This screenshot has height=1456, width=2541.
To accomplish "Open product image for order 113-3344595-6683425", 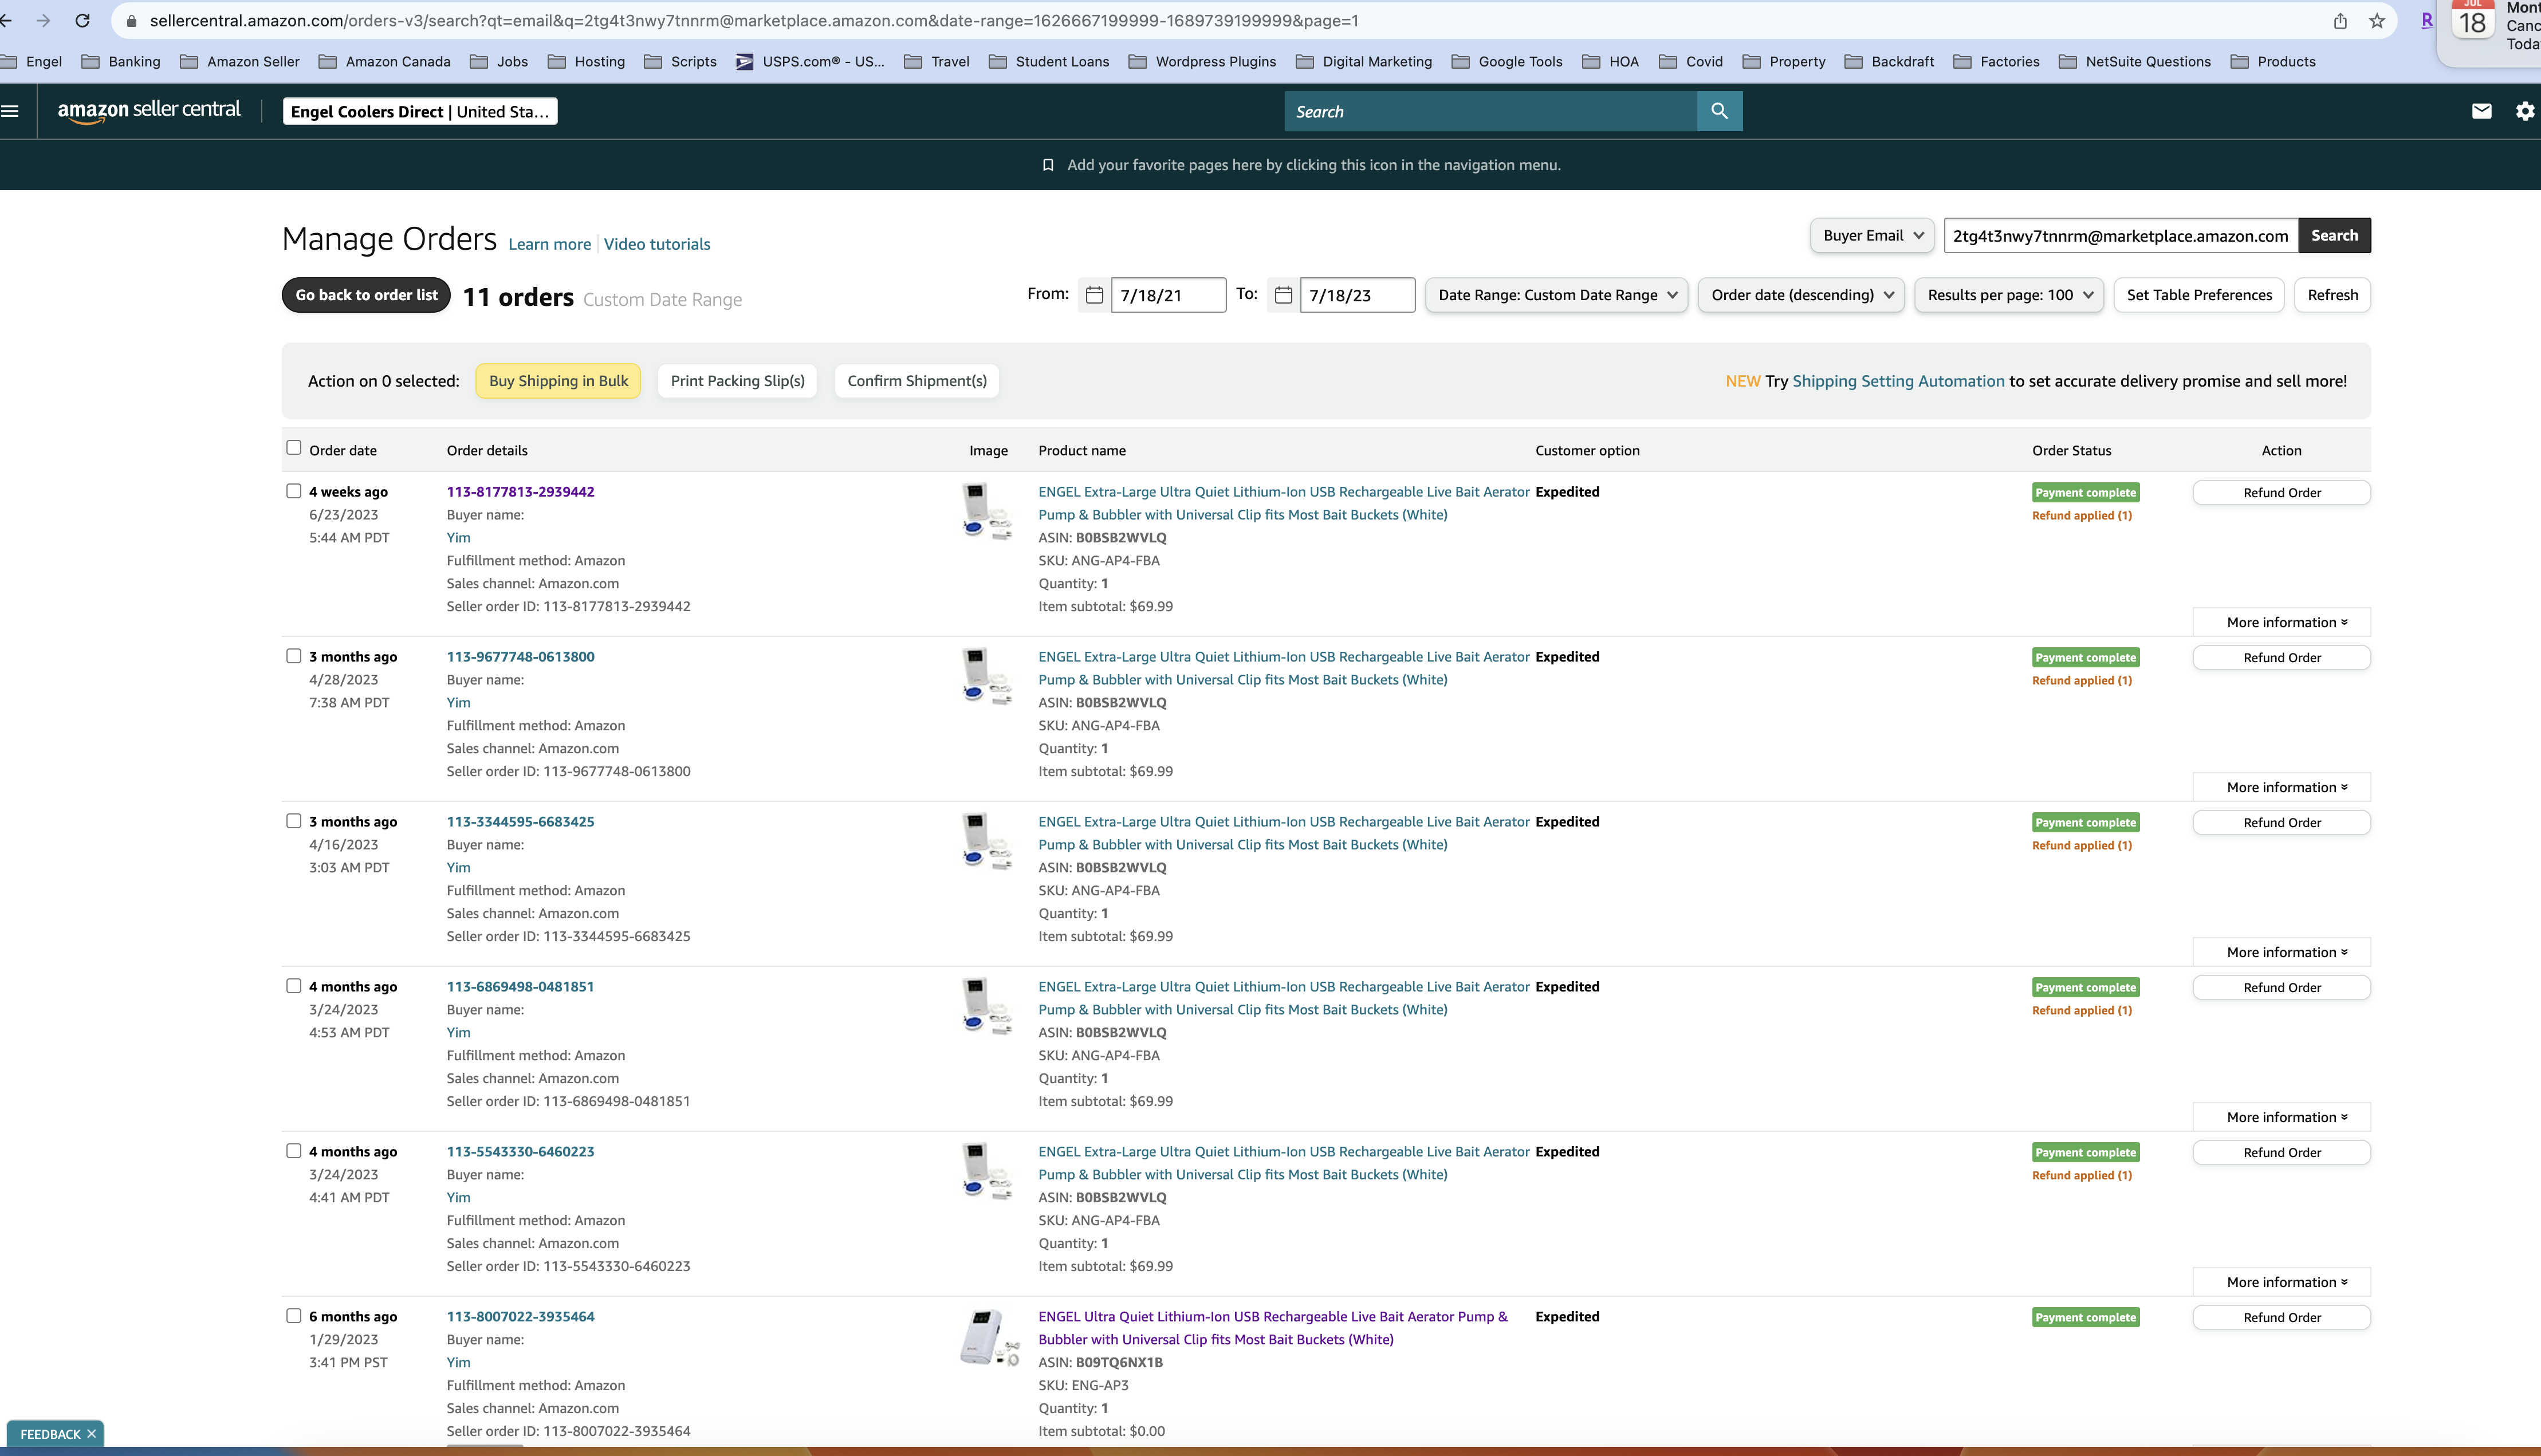I will click(x=987, y=841).
